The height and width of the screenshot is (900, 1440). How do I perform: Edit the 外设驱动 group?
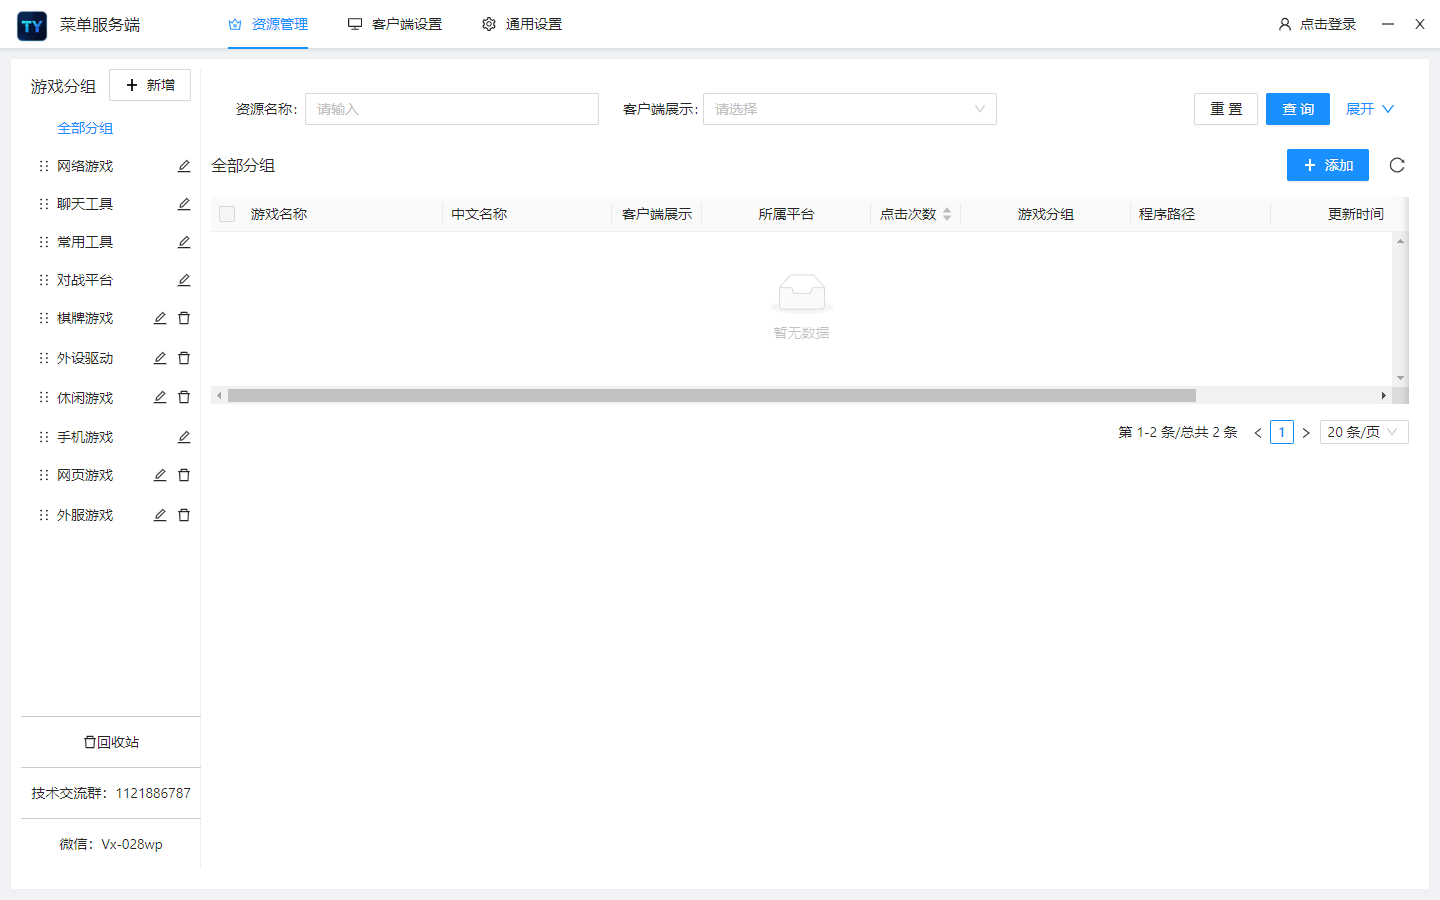click(x=160, y=358)
